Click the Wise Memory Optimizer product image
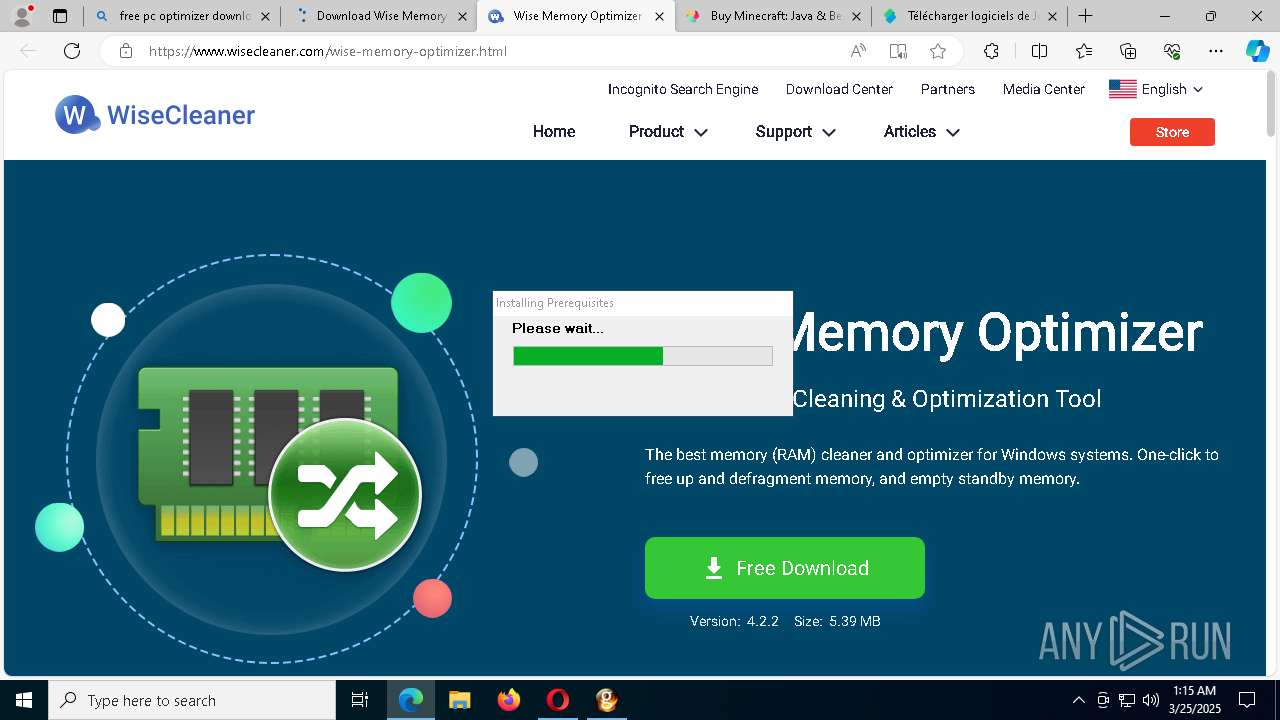Viewport: 1280px width, 720px height. (272, 459)
